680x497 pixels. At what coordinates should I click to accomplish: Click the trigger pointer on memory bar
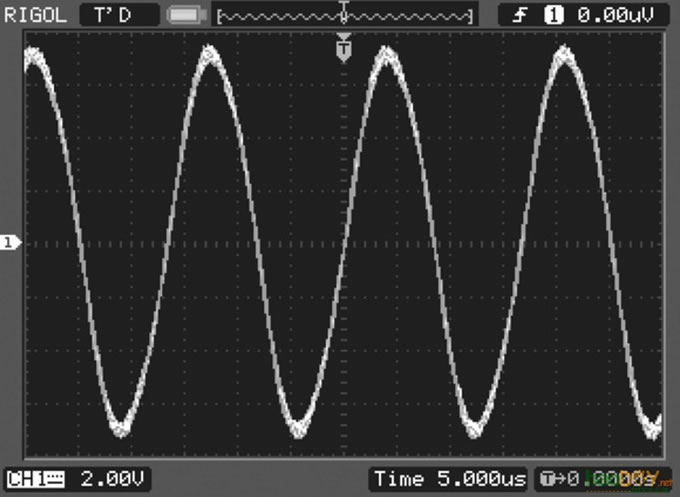coord(344,12)
